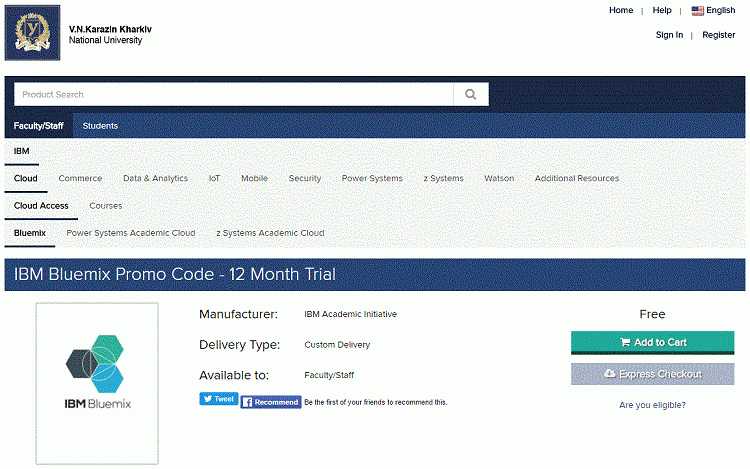Focus the Product Search field
Viewport: 750px width, 469px height.
(233, 94)
